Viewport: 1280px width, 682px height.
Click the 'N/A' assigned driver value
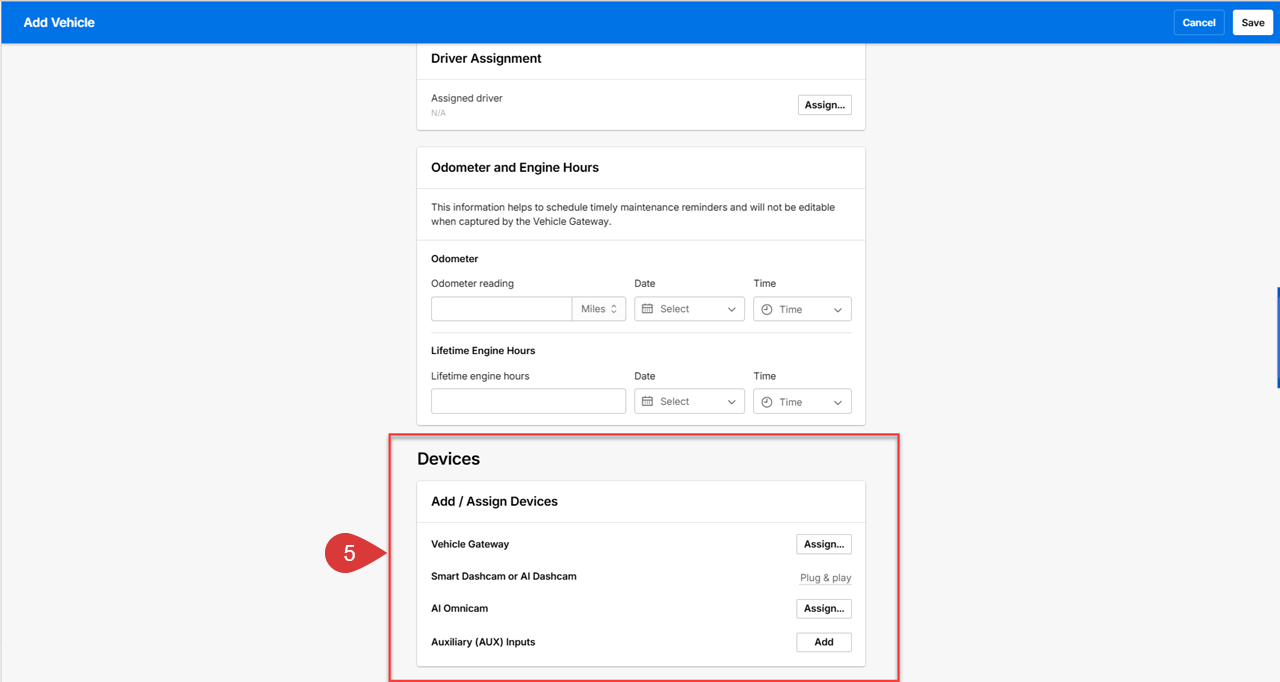coord(438,113)
